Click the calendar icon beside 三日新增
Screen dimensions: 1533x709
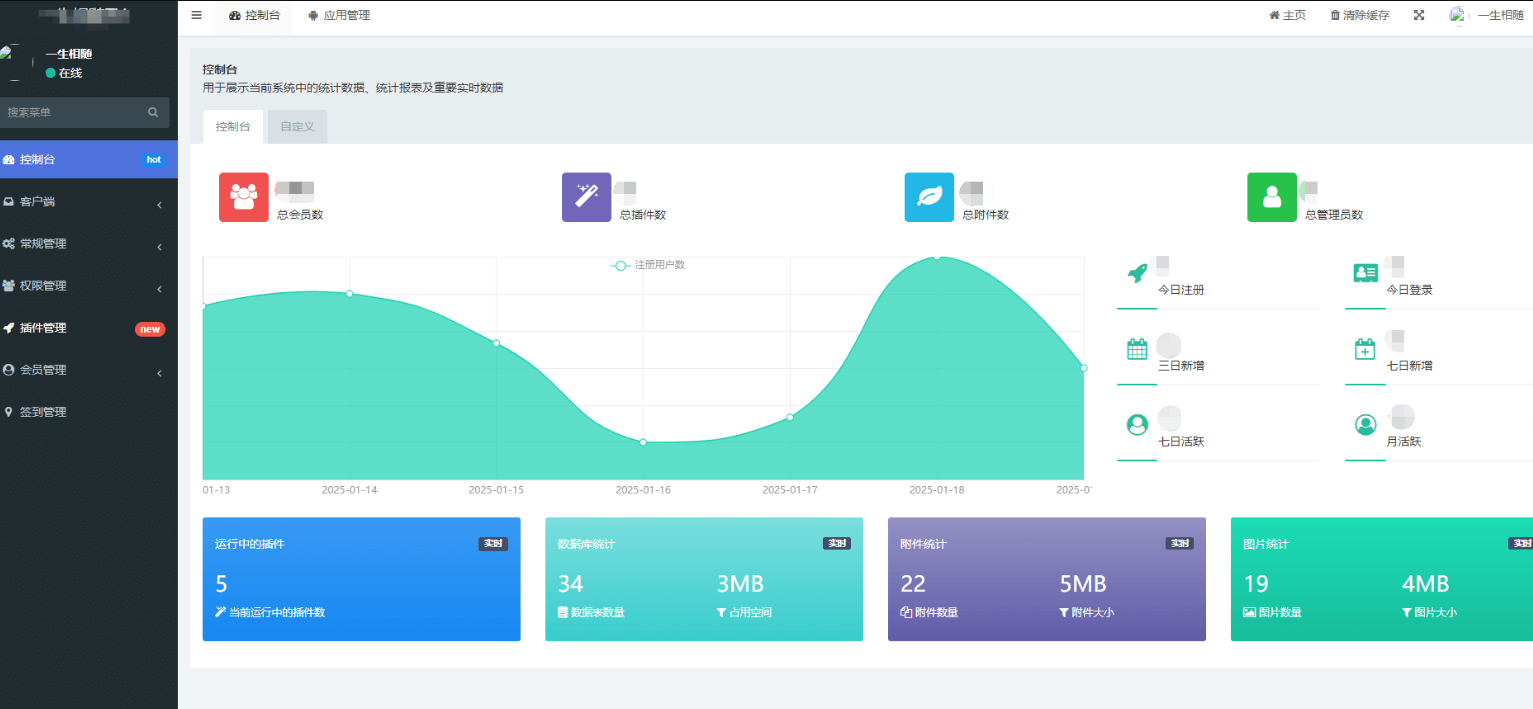(1137, 349)
